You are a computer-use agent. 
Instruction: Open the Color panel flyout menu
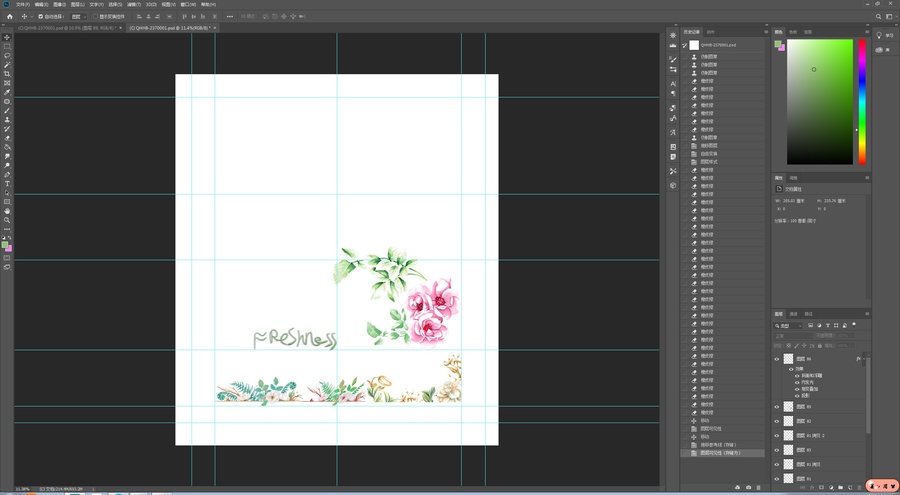click(867, 32)
